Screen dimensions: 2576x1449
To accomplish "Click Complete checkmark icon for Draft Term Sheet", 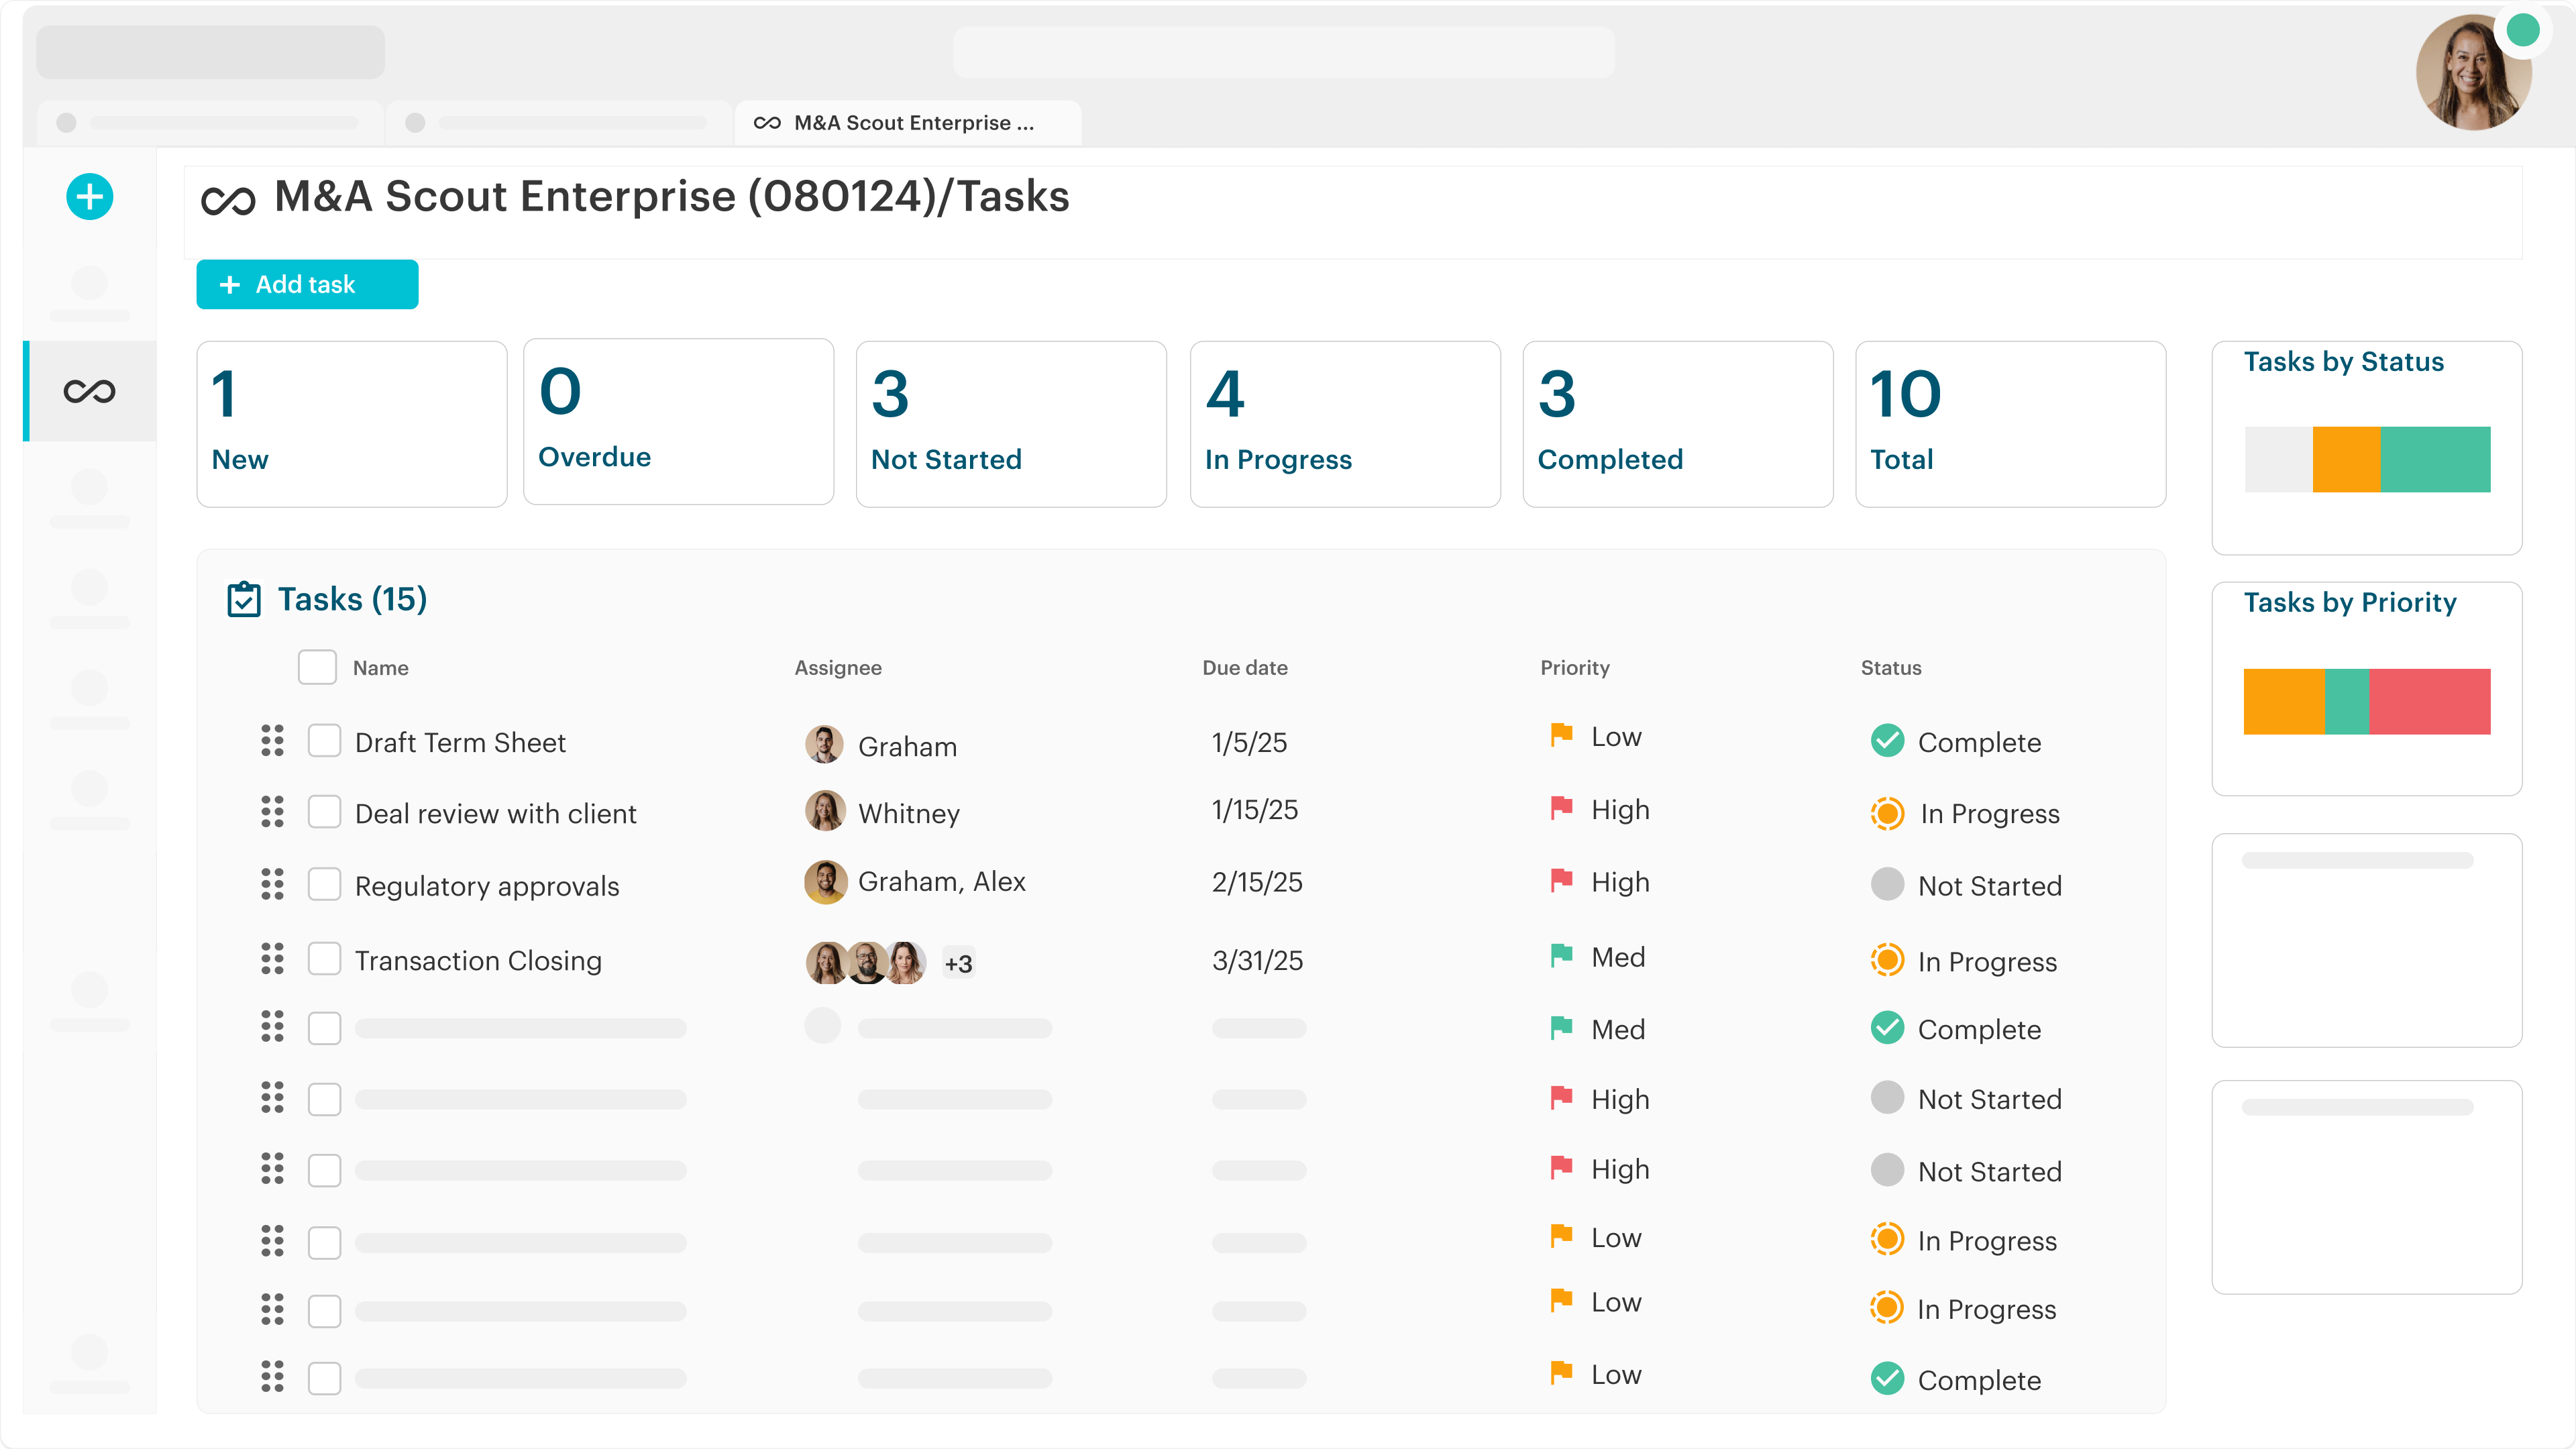I will tap(1887, 741).
